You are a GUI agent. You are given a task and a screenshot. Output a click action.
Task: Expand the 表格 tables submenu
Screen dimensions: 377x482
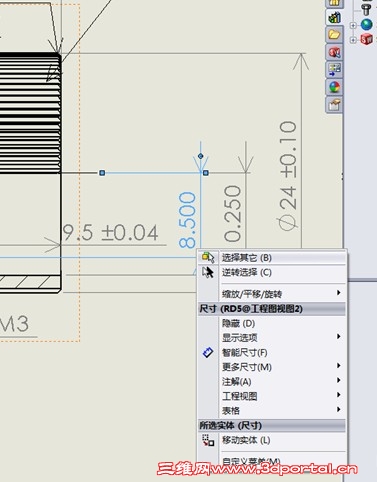coord(272,410)
